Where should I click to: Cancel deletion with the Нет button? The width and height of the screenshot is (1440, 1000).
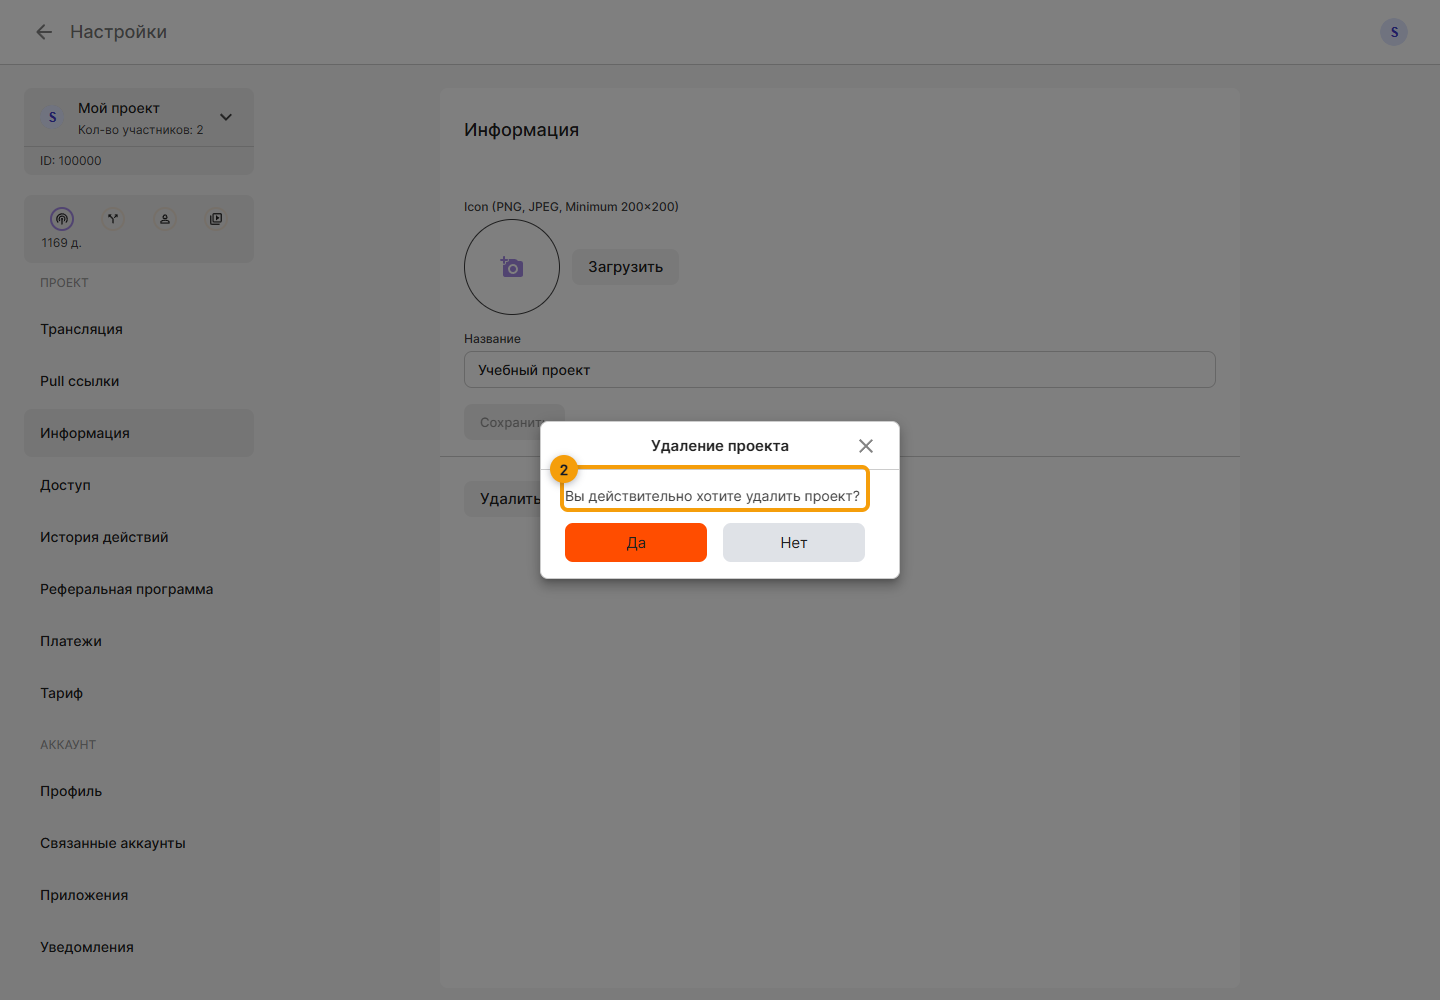click(x=794, y=543)
